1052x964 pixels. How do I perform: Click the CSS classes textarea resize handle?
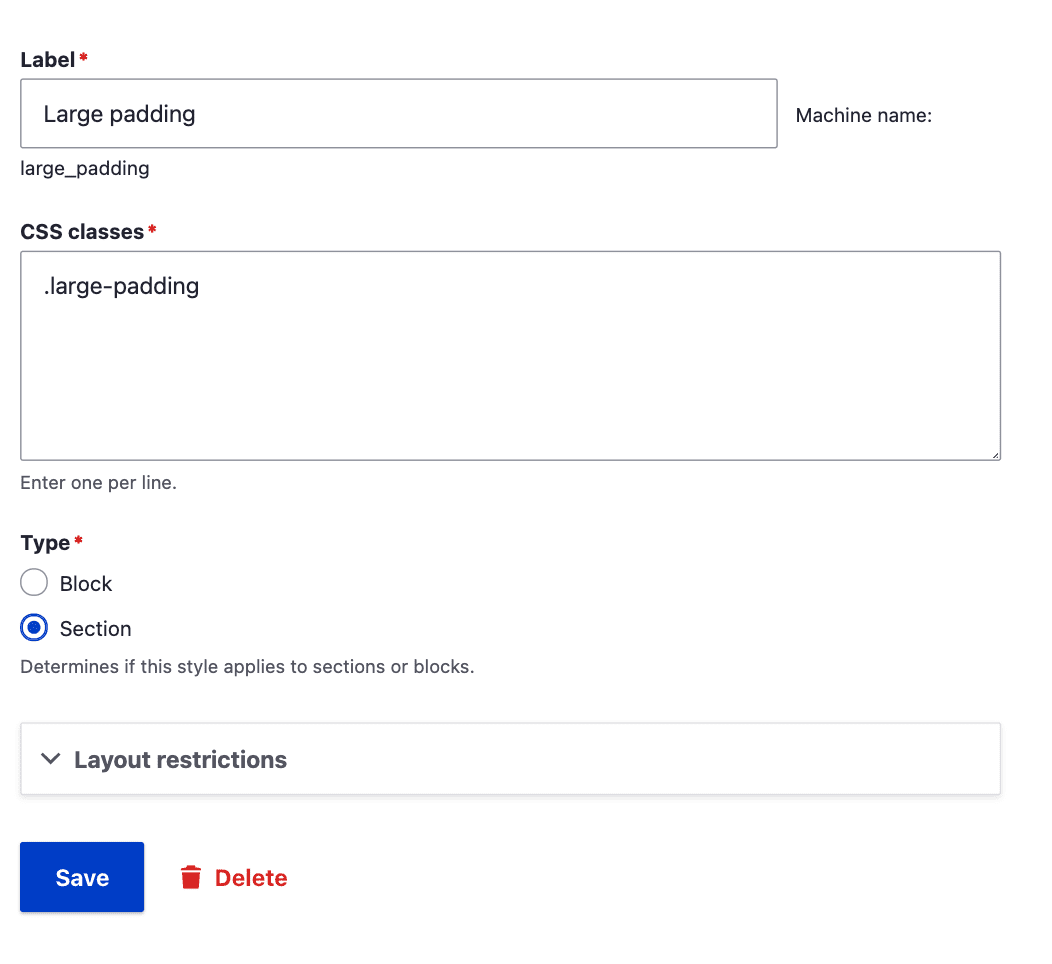[x=995, y=455]
